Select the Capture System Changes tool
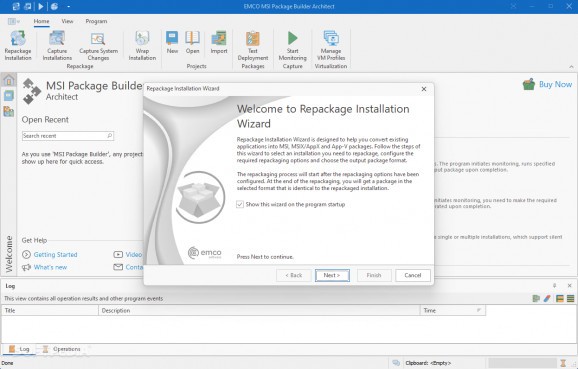 pyautogui.click(x=98, y=46)
